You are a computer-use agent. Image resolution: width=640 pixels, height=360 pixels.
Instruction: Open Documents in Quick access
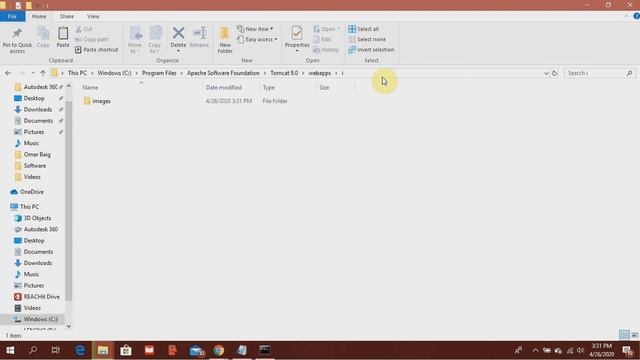38,121
